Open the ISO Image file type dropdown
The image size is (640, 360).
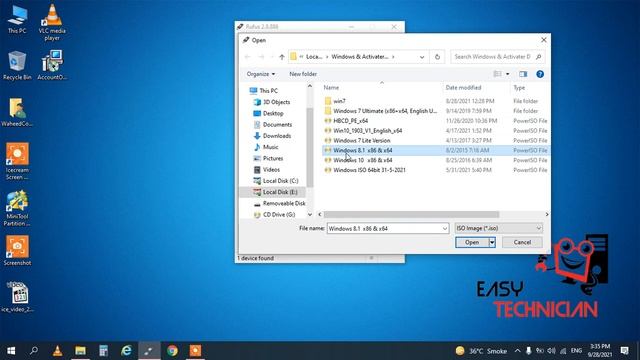tap(498, 228)
